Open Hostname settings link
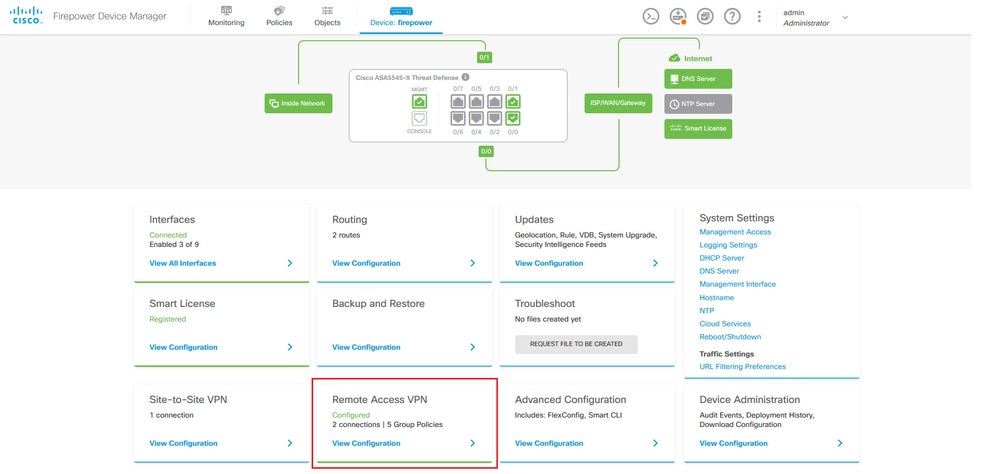999x474 pixels. tap(717, 298)
